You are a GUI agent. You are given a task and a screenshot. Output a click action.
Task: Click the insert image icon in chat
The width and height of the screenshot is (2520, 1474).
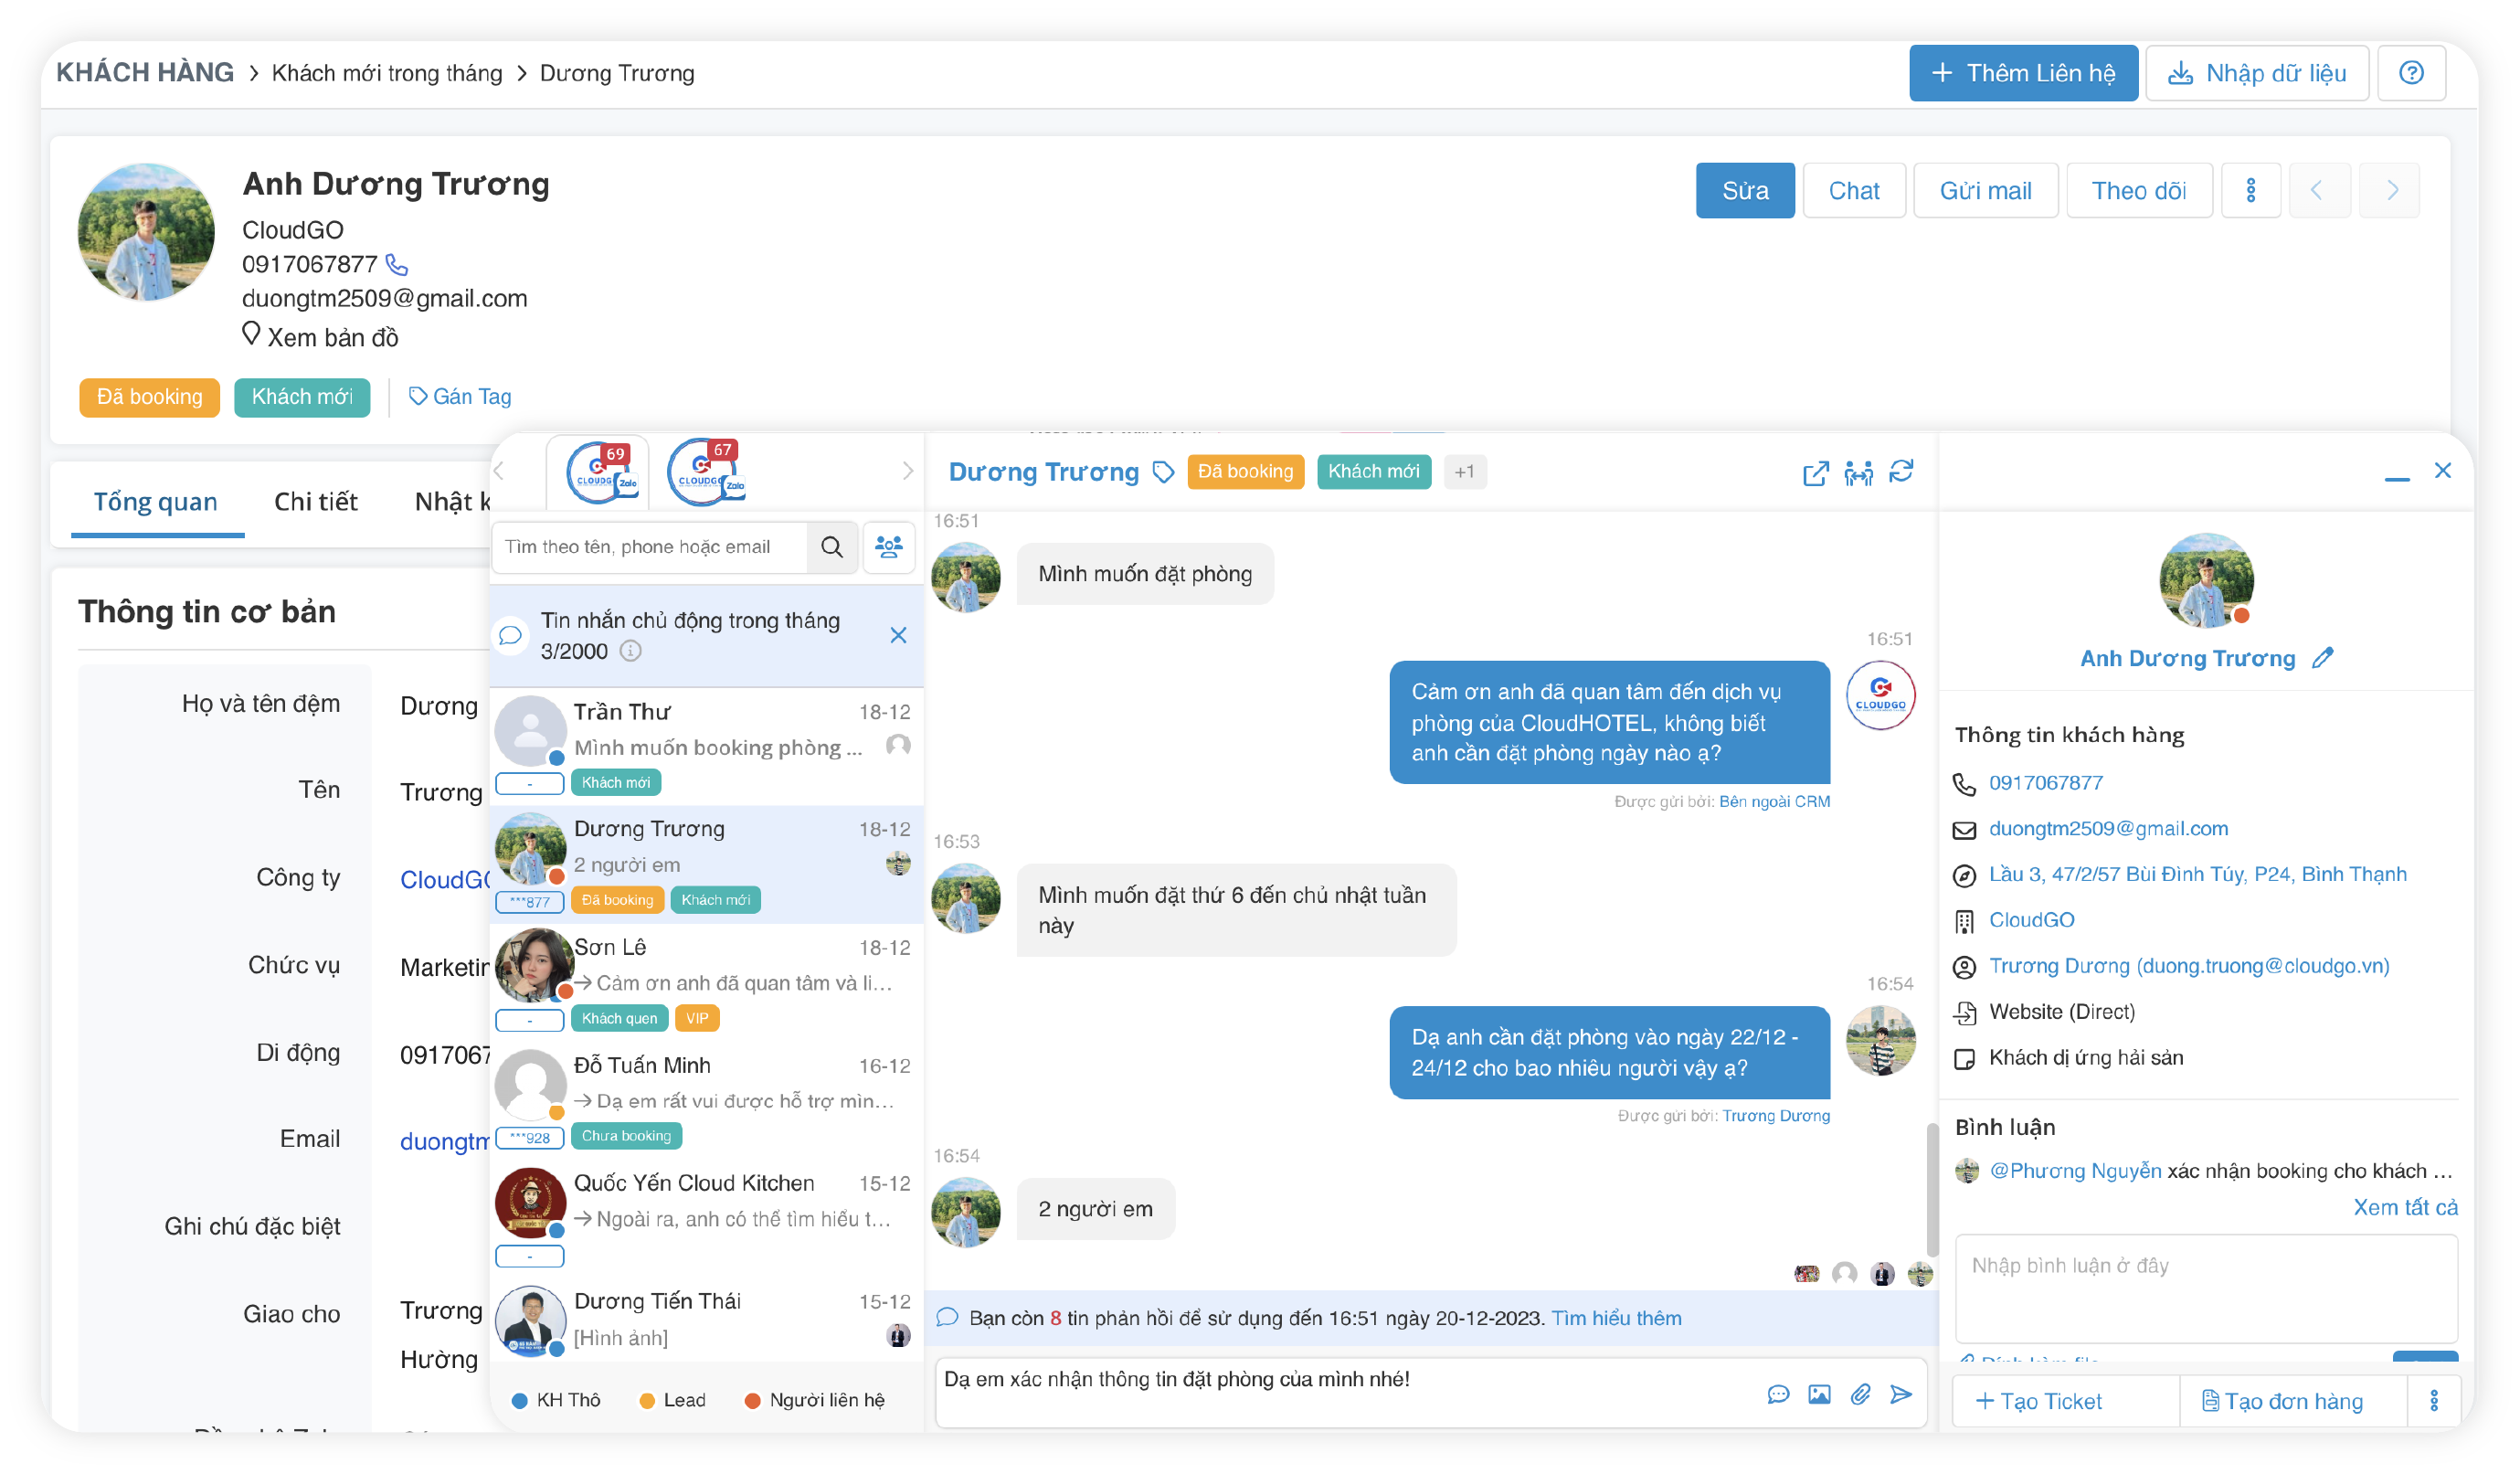(1819, 1394)
